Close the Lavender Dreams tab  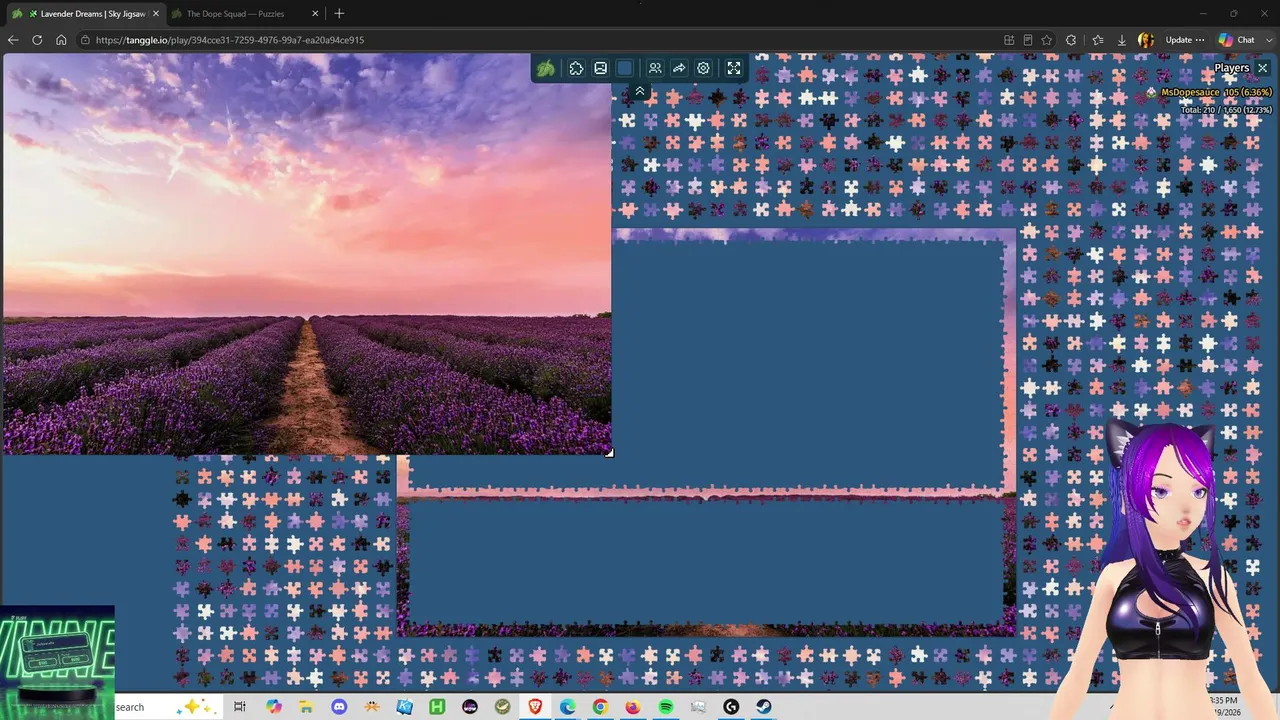[155, 14]
